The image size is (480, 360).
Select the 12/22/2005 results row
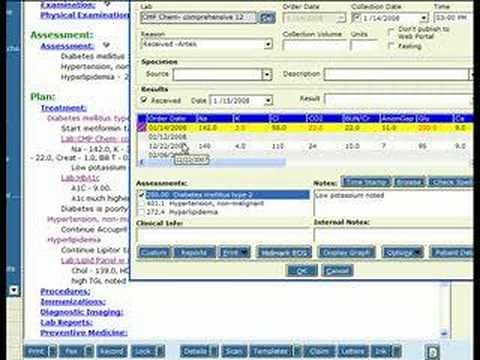pos(305,146)
